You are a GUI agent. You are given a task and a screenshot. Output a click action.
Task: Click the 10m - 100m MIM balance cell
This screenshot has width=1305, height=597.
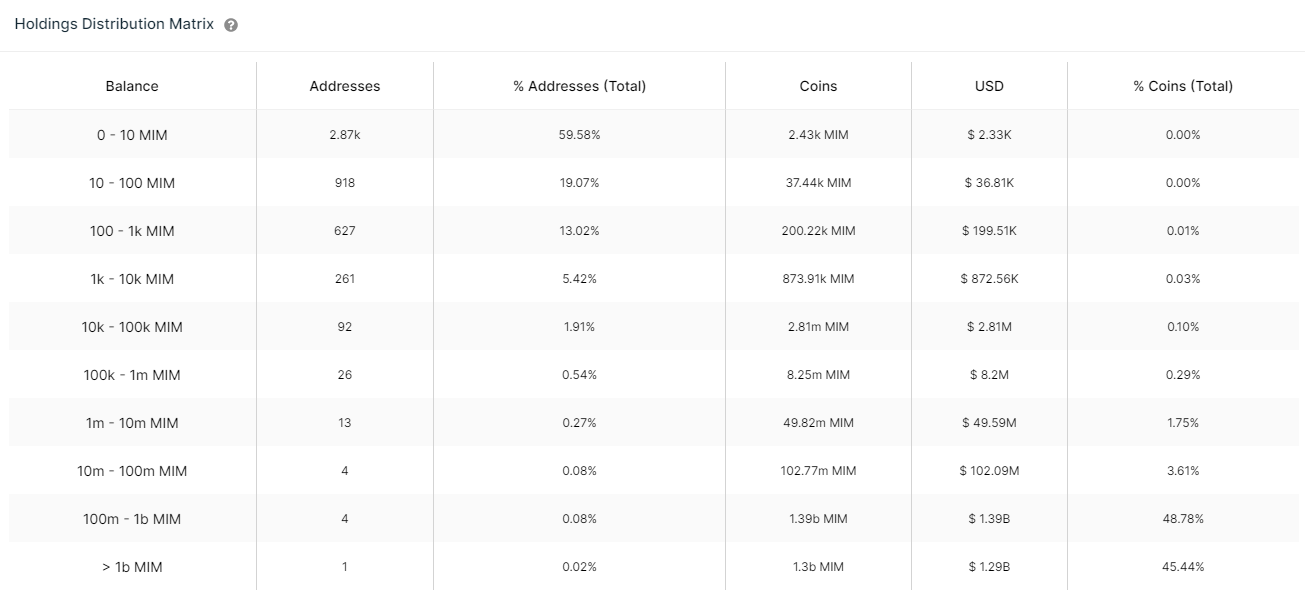132,471
